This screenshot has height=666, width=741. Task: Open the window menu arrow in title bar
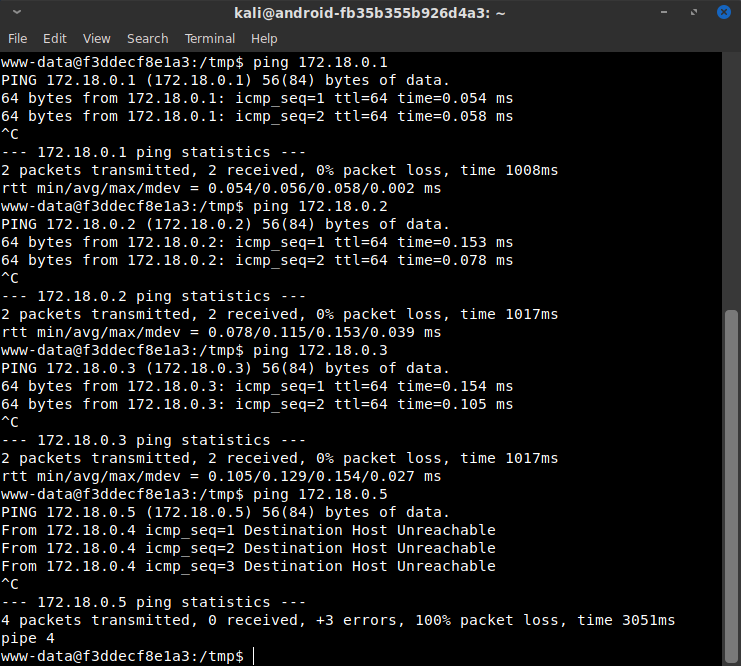(17, 13)
